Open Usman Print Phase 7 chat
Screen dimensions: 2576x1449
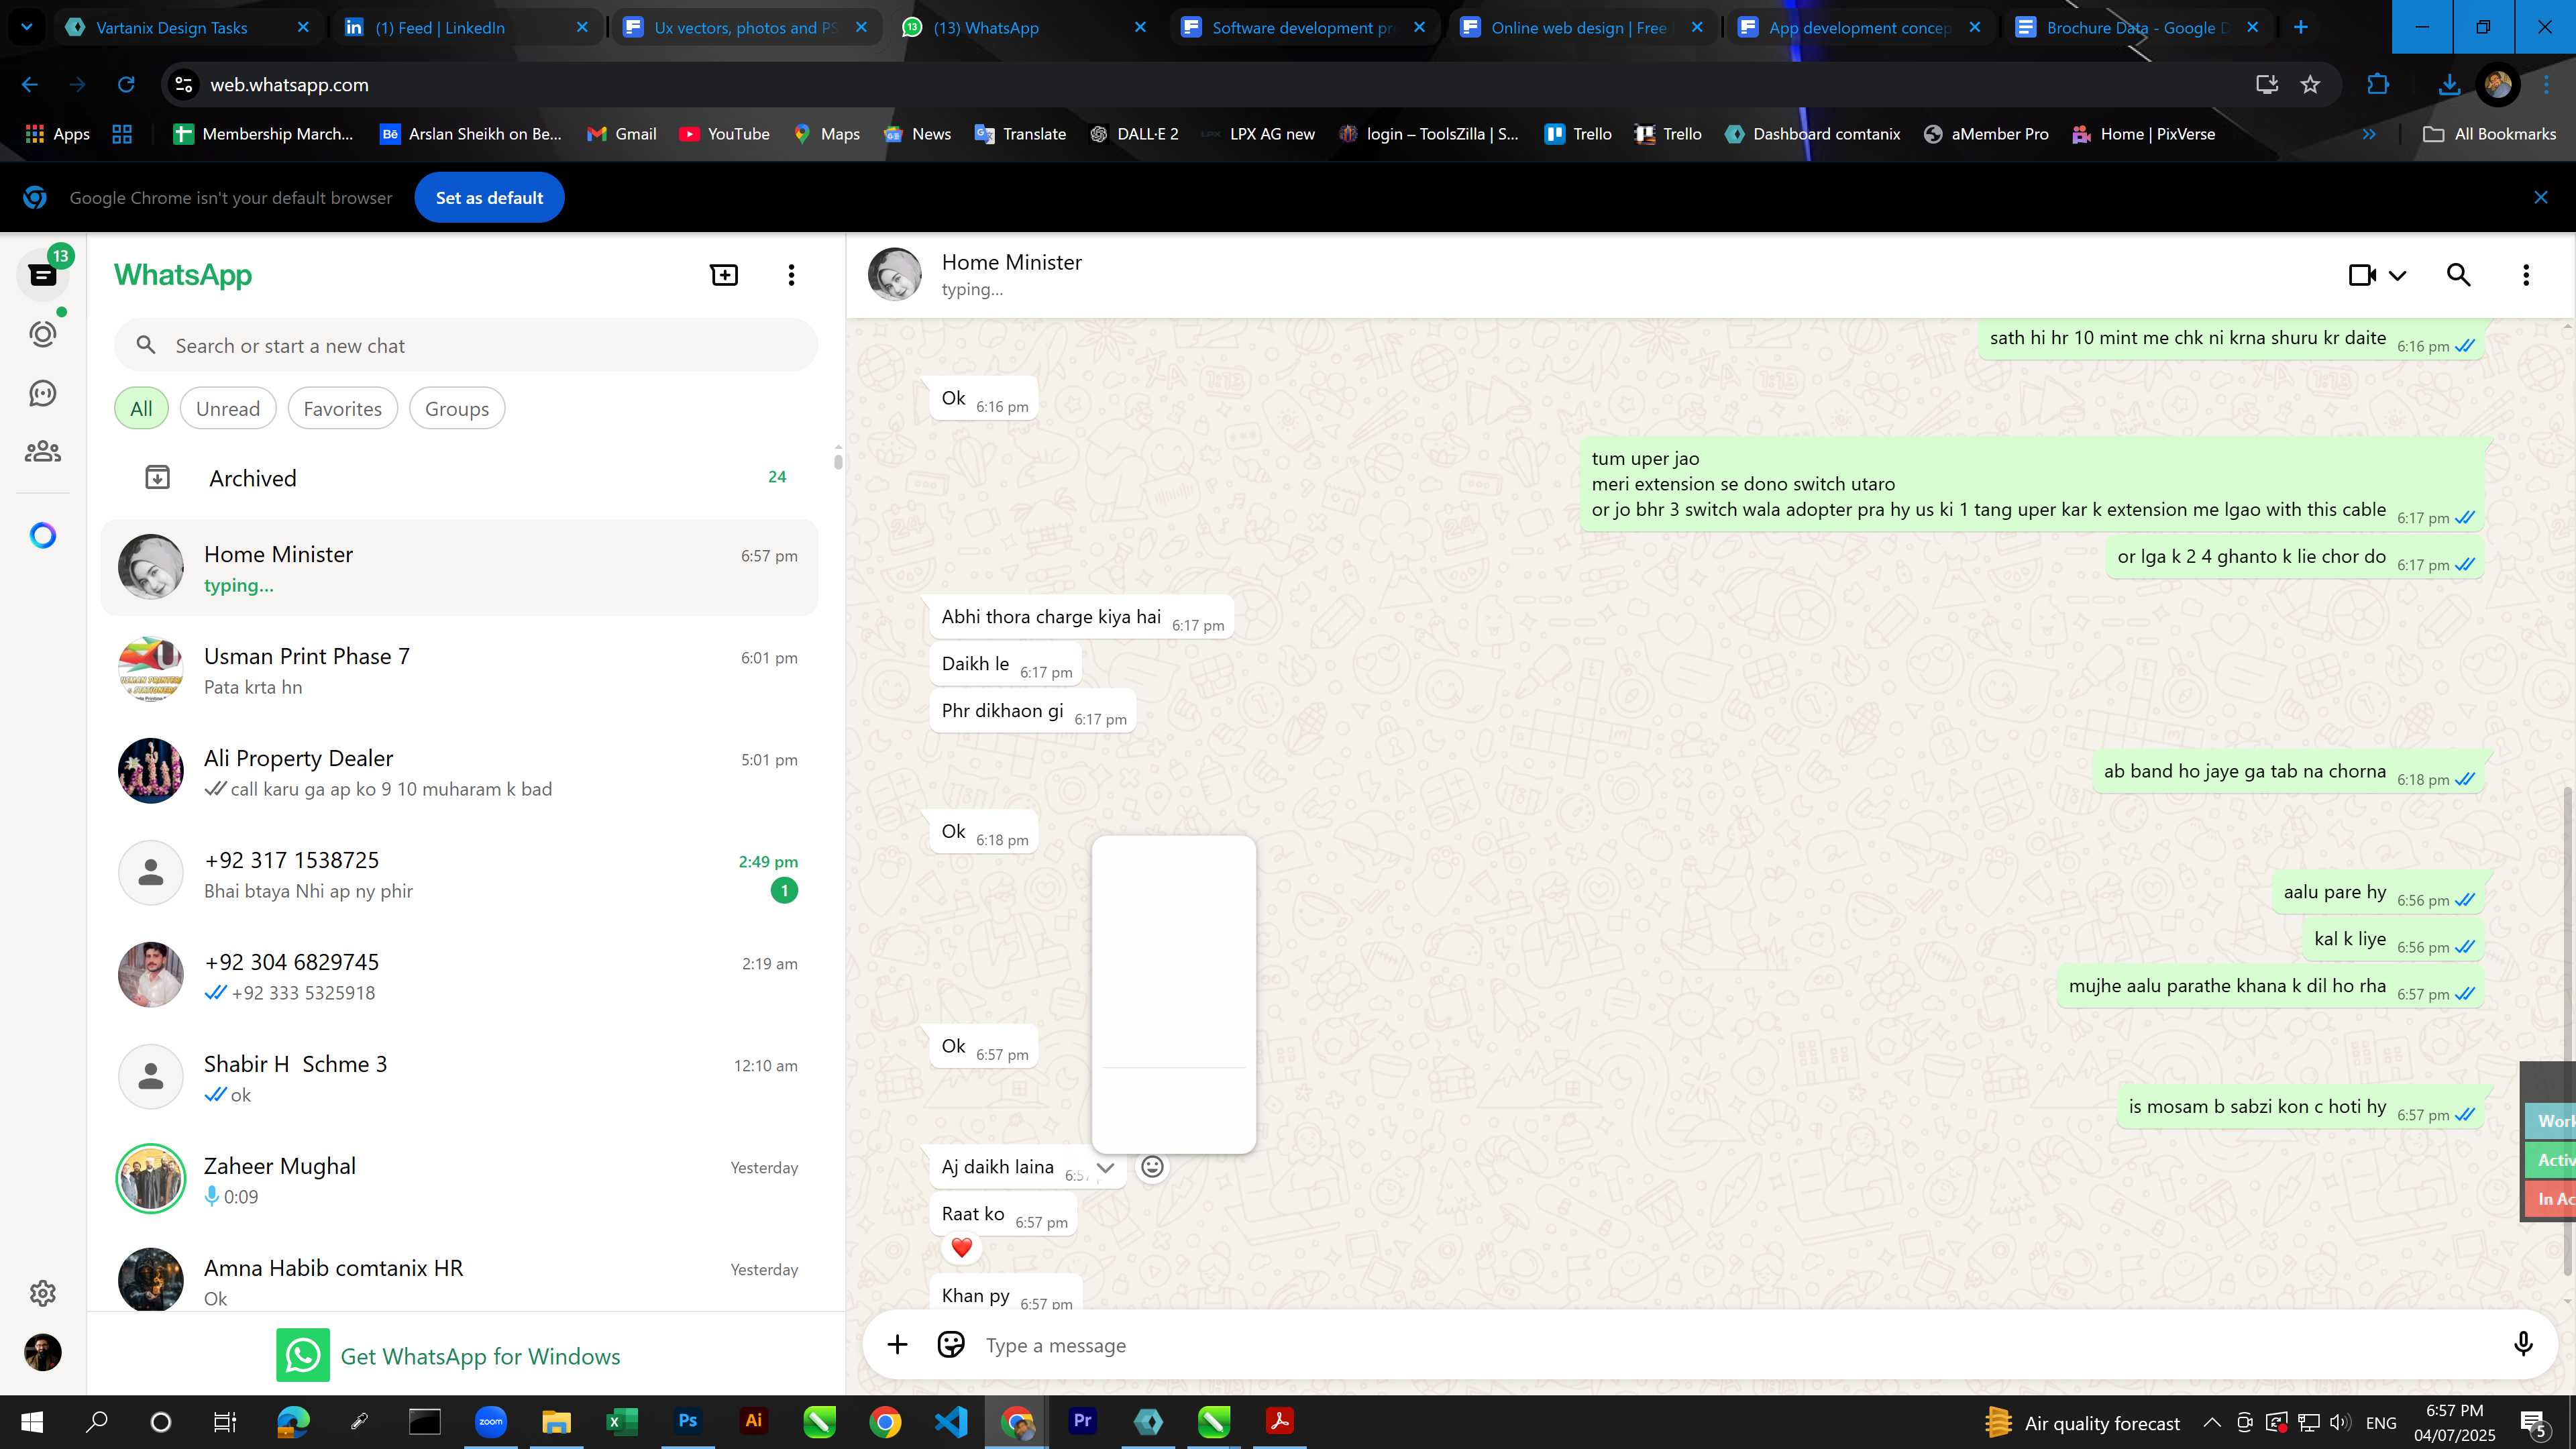click(460, 670)
